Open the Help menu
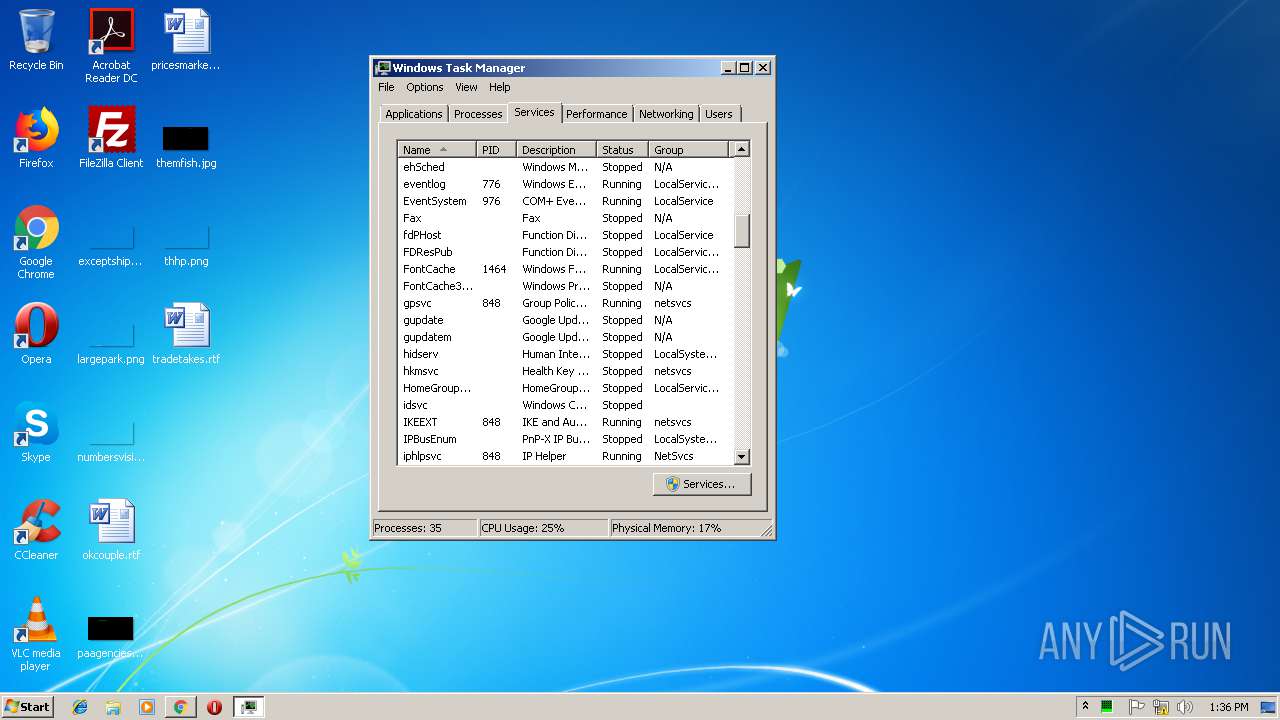Viewport: 1280px width, 720px height. click(499, 87)
